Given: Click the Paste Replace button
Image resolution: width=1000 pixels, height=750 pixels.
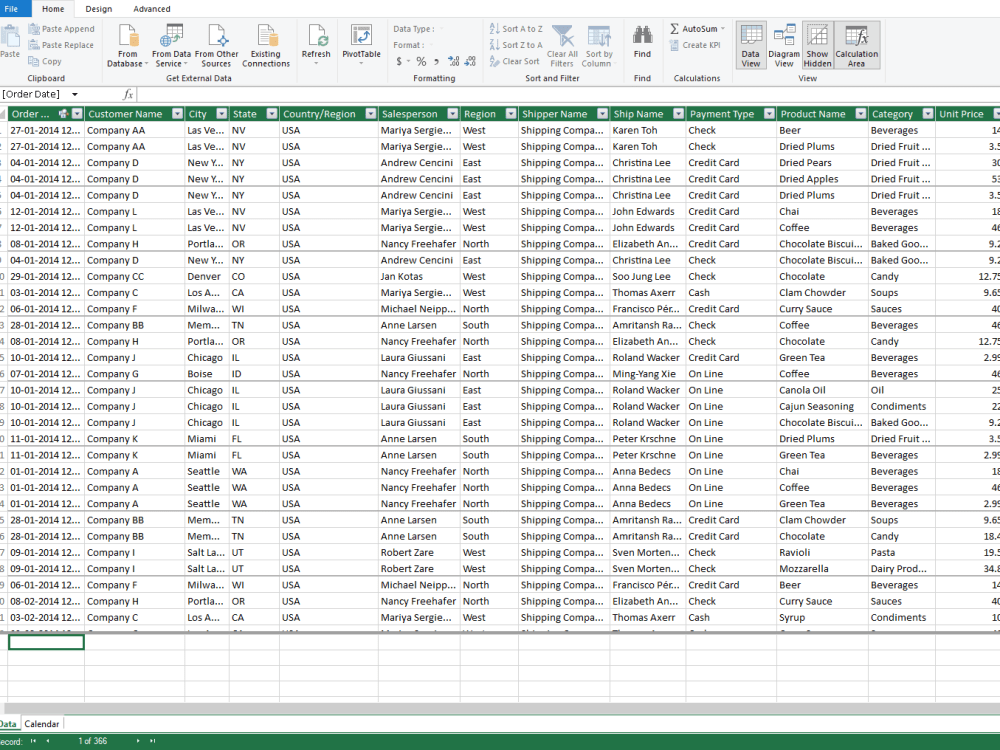Looking at the screenshot, I should click(61, 45).
